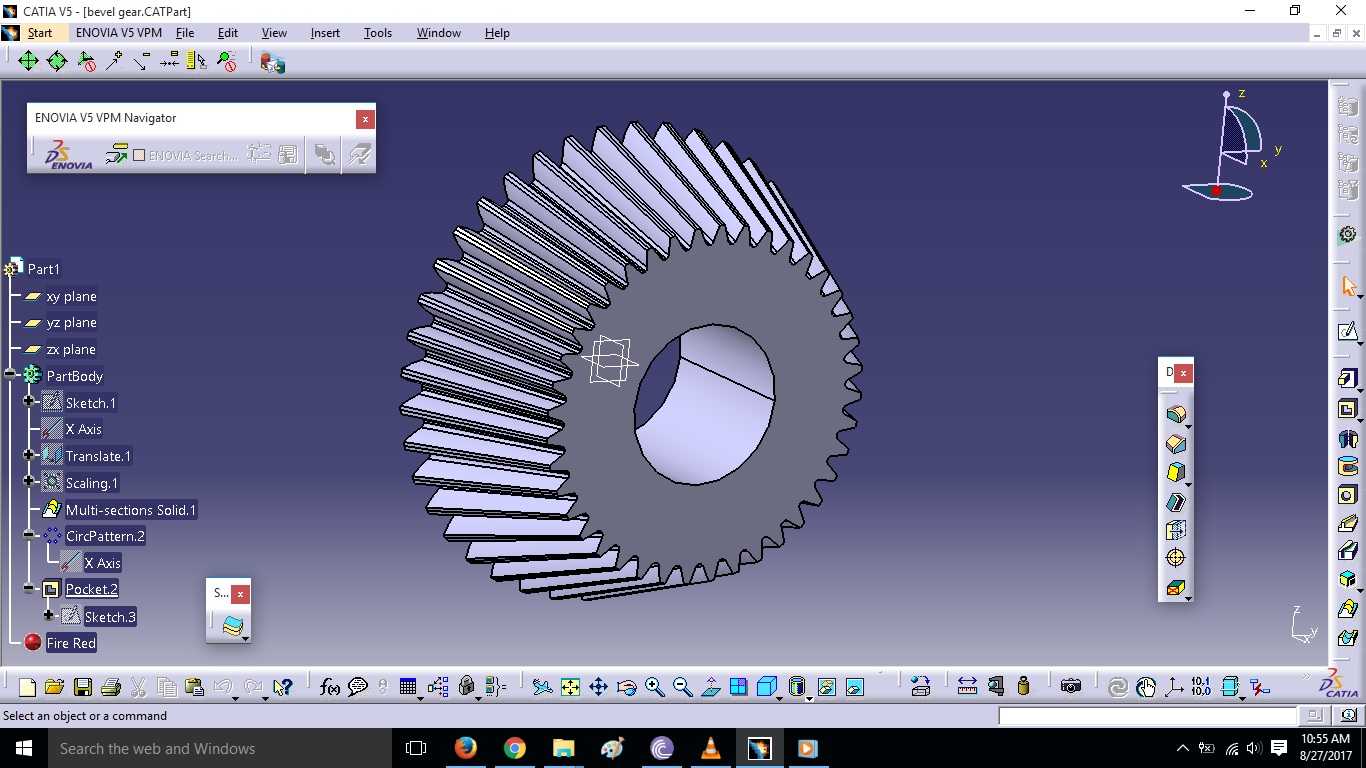Select Multi-sections Solid.1 in the tree
Viewport: 1366px width, 768px height.
point(131,510)
